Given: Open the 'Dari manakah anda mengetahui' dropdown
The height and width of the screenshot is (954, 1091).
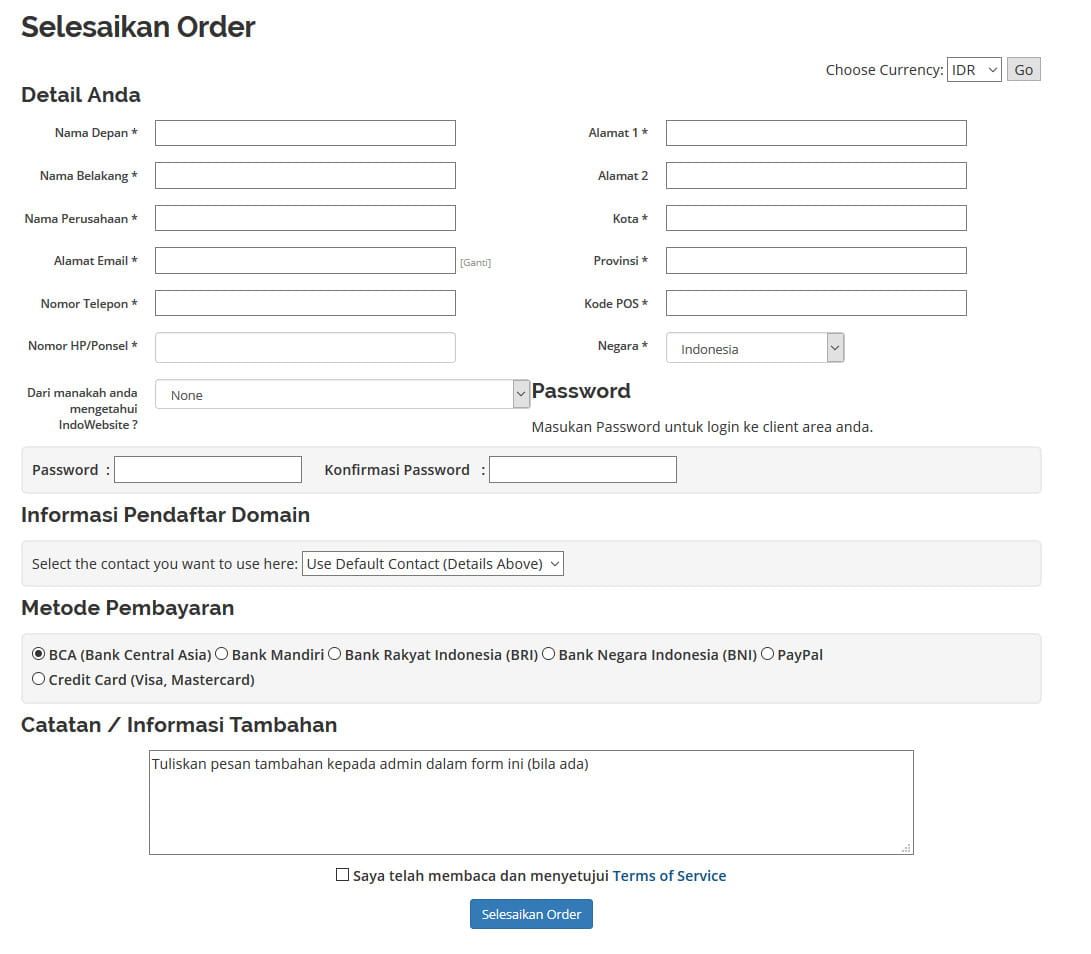Looking at the screenshot, I should [342, 395].
